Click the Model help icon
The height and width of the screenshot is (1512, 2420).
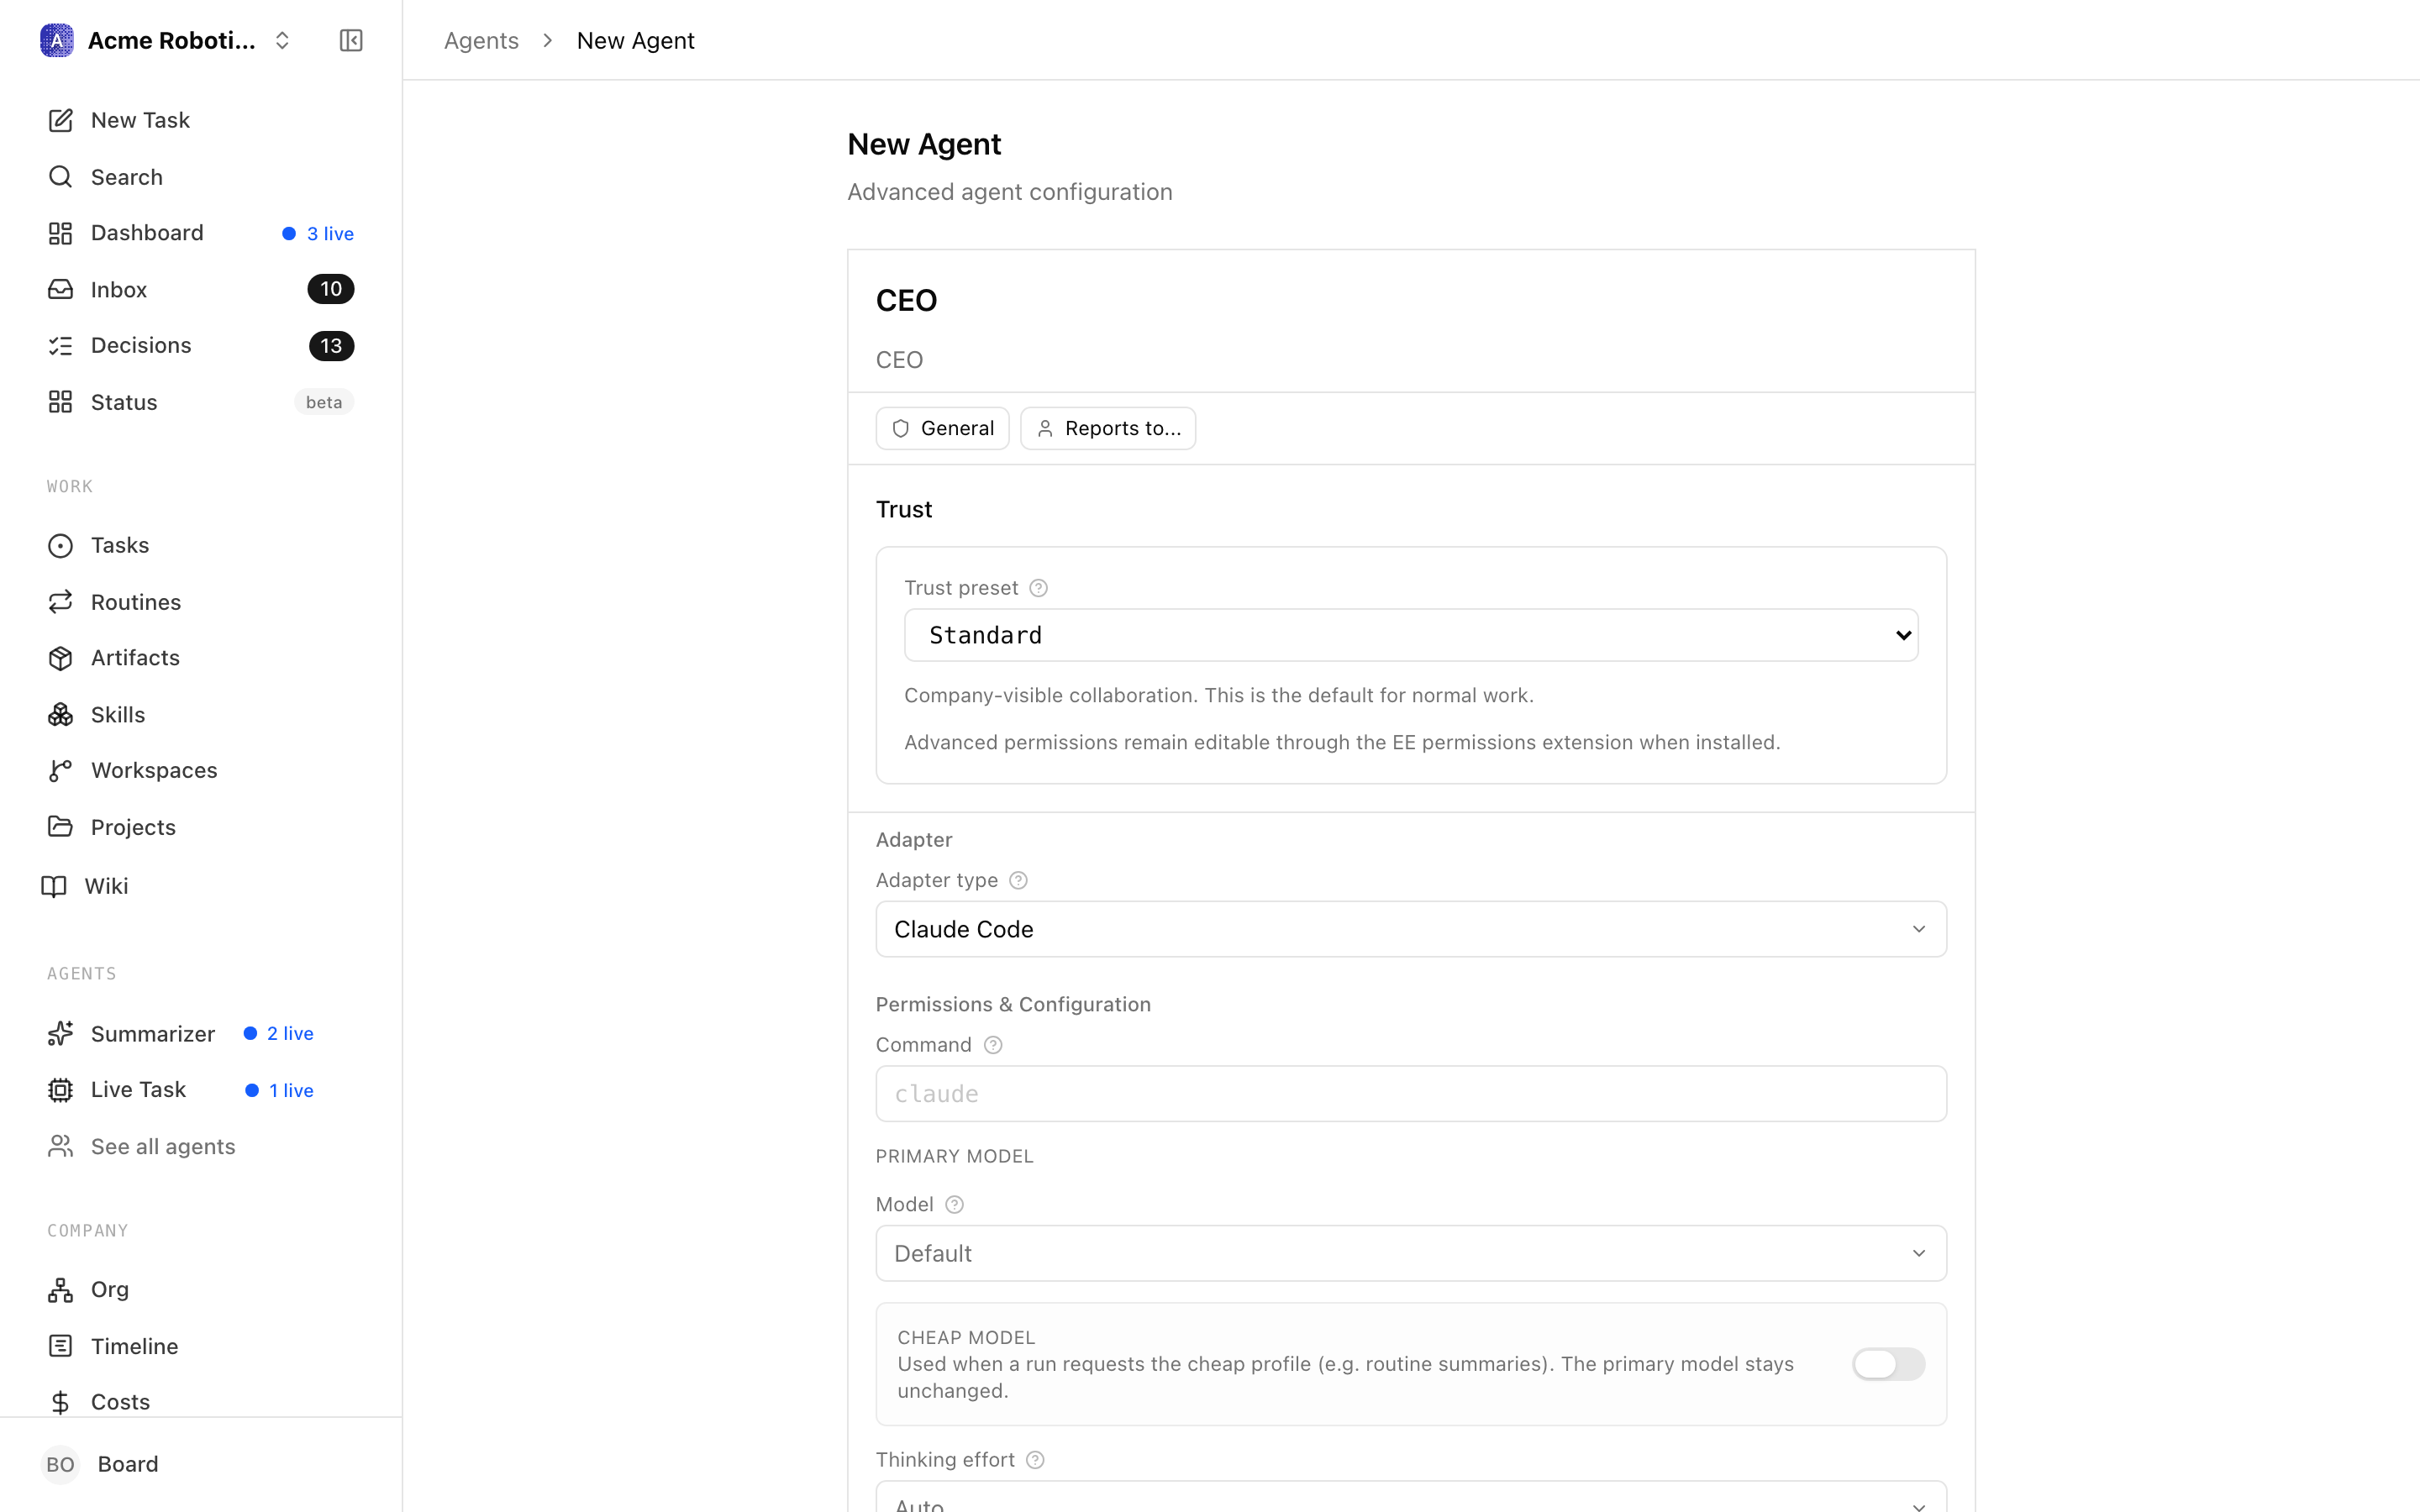click(954, 1205)
